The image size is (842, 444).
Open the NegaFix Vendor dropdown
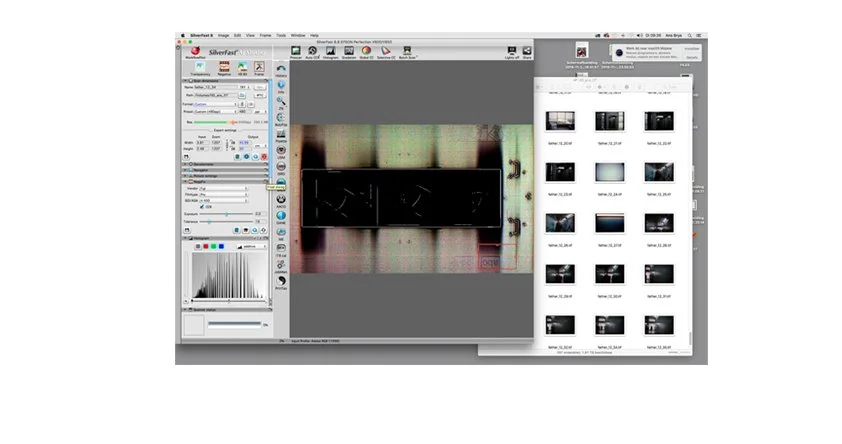point(223,188)
